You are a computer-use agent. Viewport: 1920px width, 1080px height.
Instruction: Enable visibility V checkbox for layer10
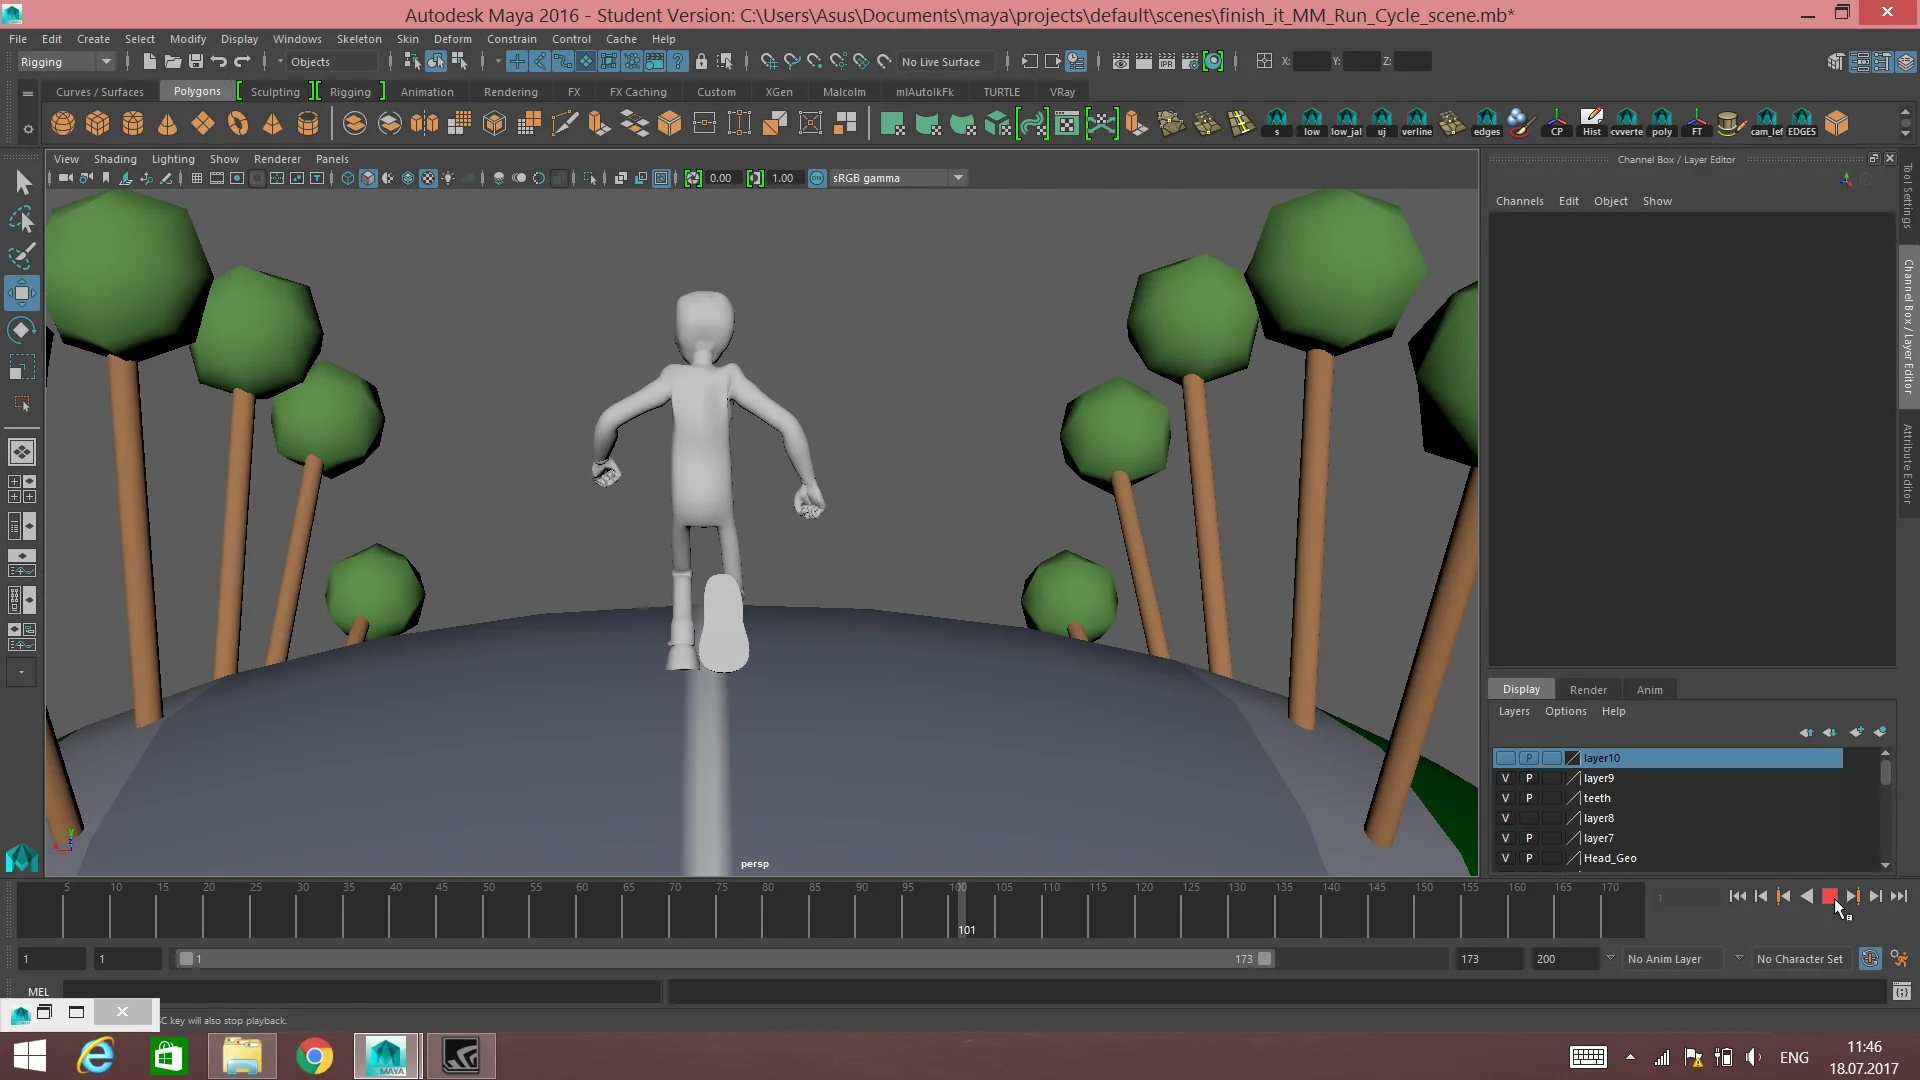point(1506,758)
